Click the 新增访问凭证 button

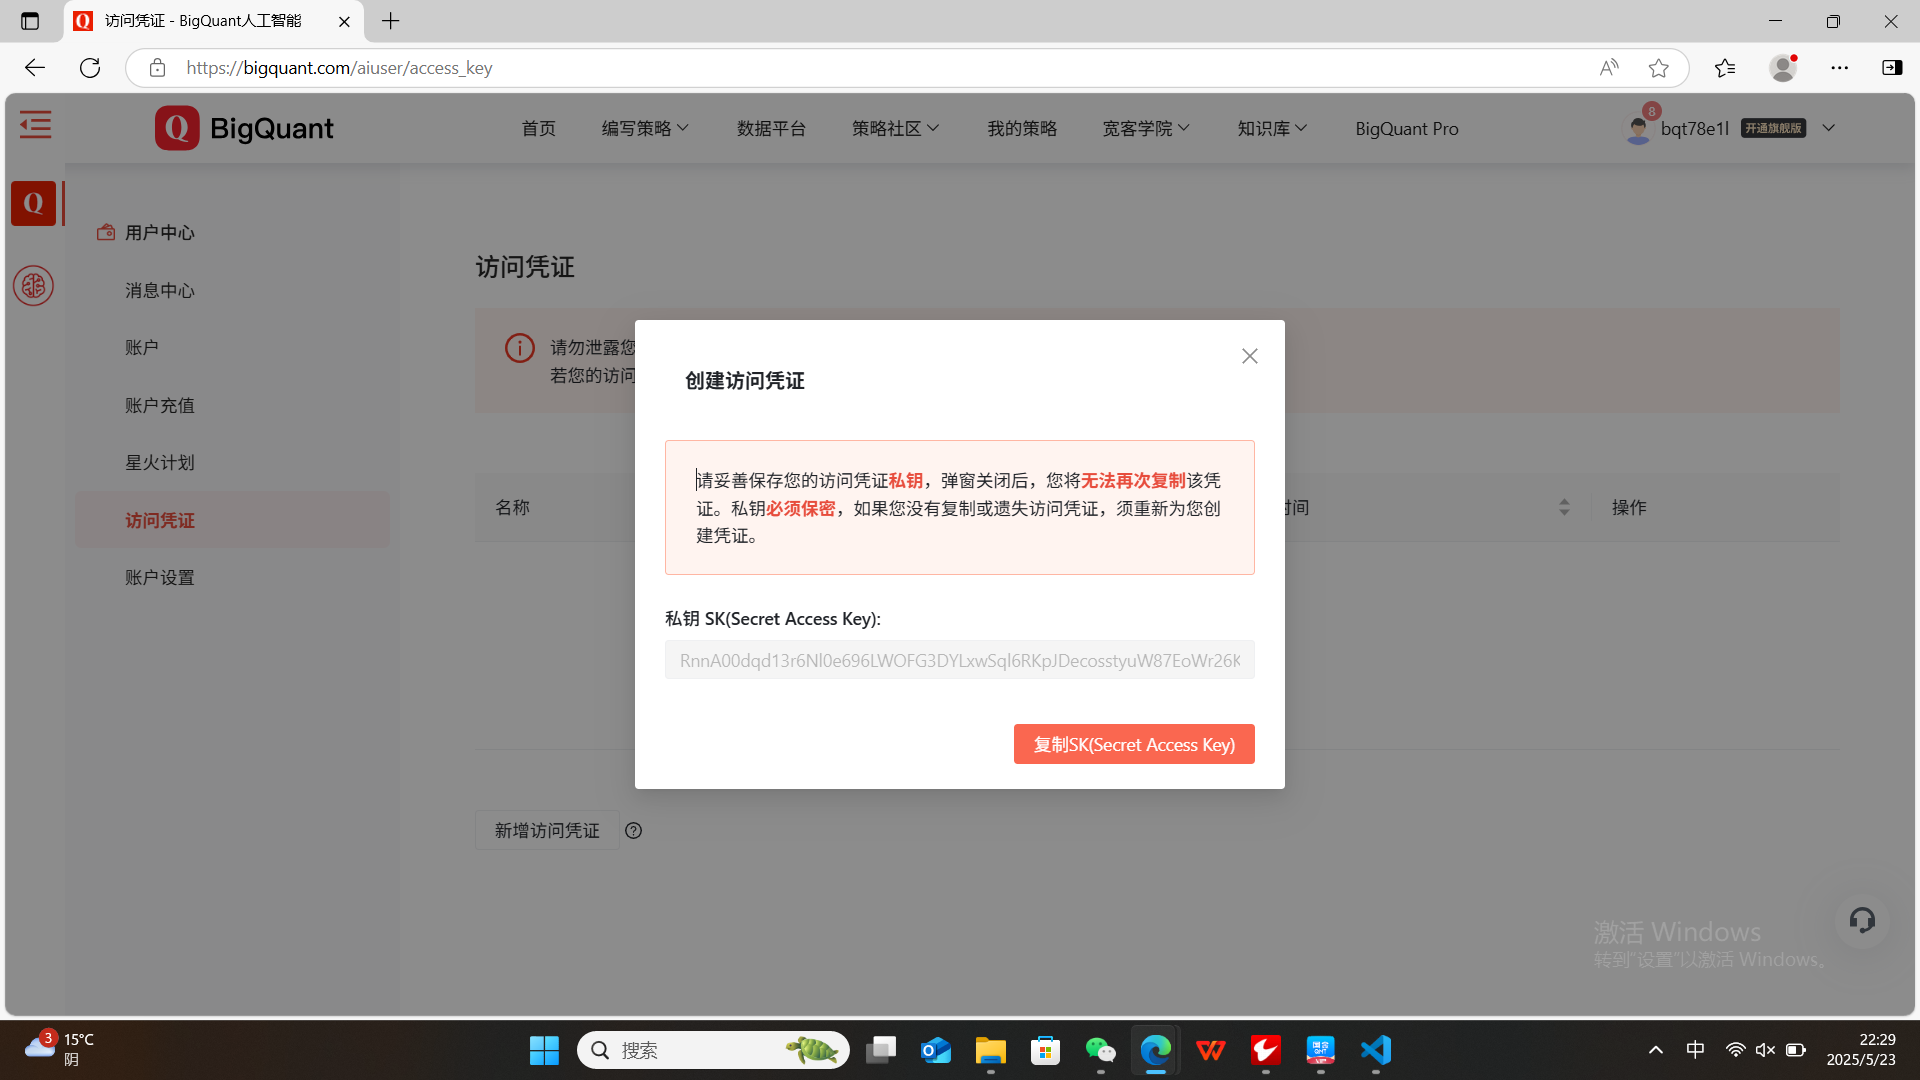[x=547, y=831]
